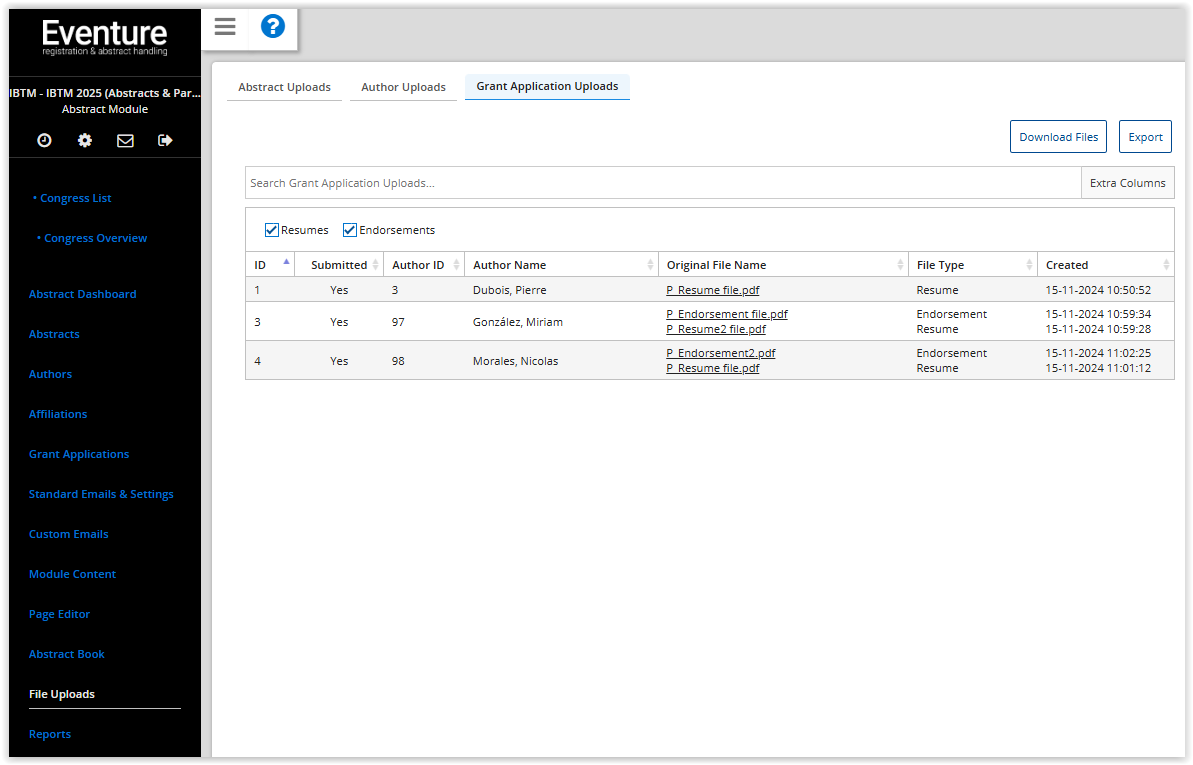Toggle the Resumes checkbox
1193x765 pixels.
pyautogui.click(x=272, y=230)
